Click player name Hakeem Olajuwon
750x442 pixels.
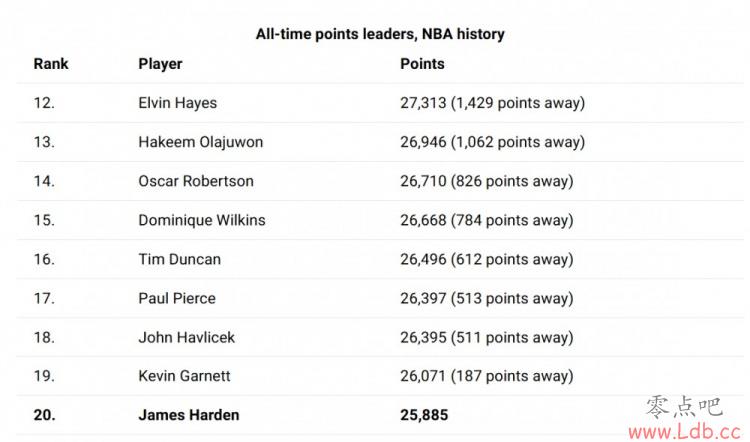click(201, 142)
